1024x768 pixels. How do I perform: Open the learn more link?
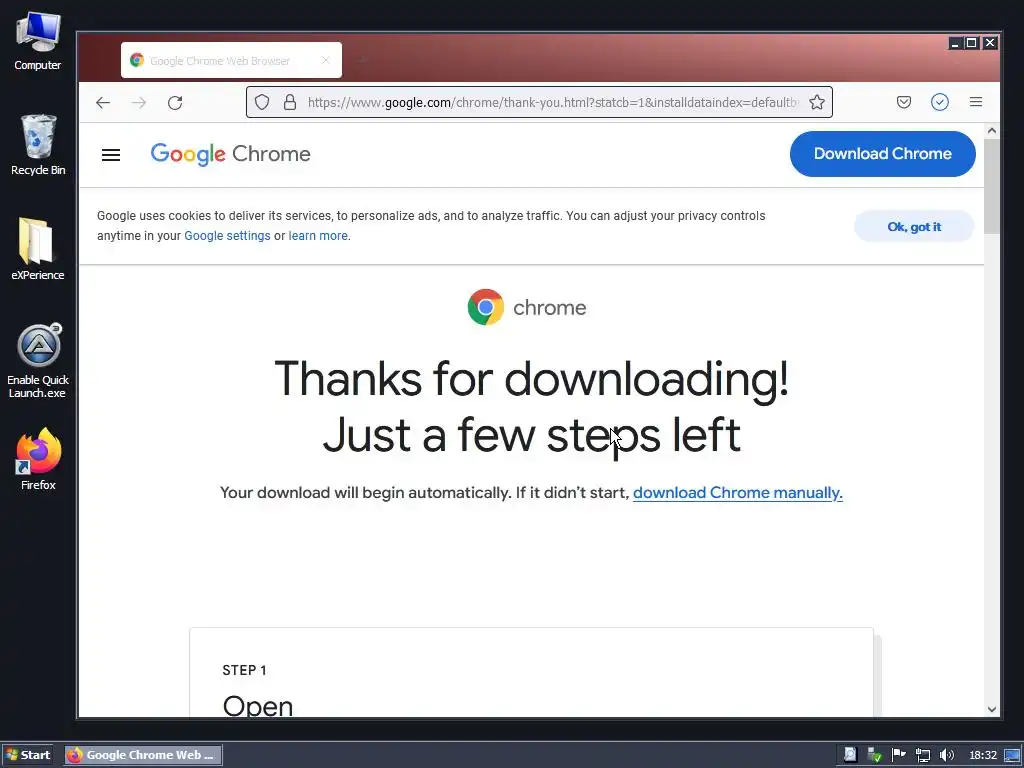click(x=318, y=236)
